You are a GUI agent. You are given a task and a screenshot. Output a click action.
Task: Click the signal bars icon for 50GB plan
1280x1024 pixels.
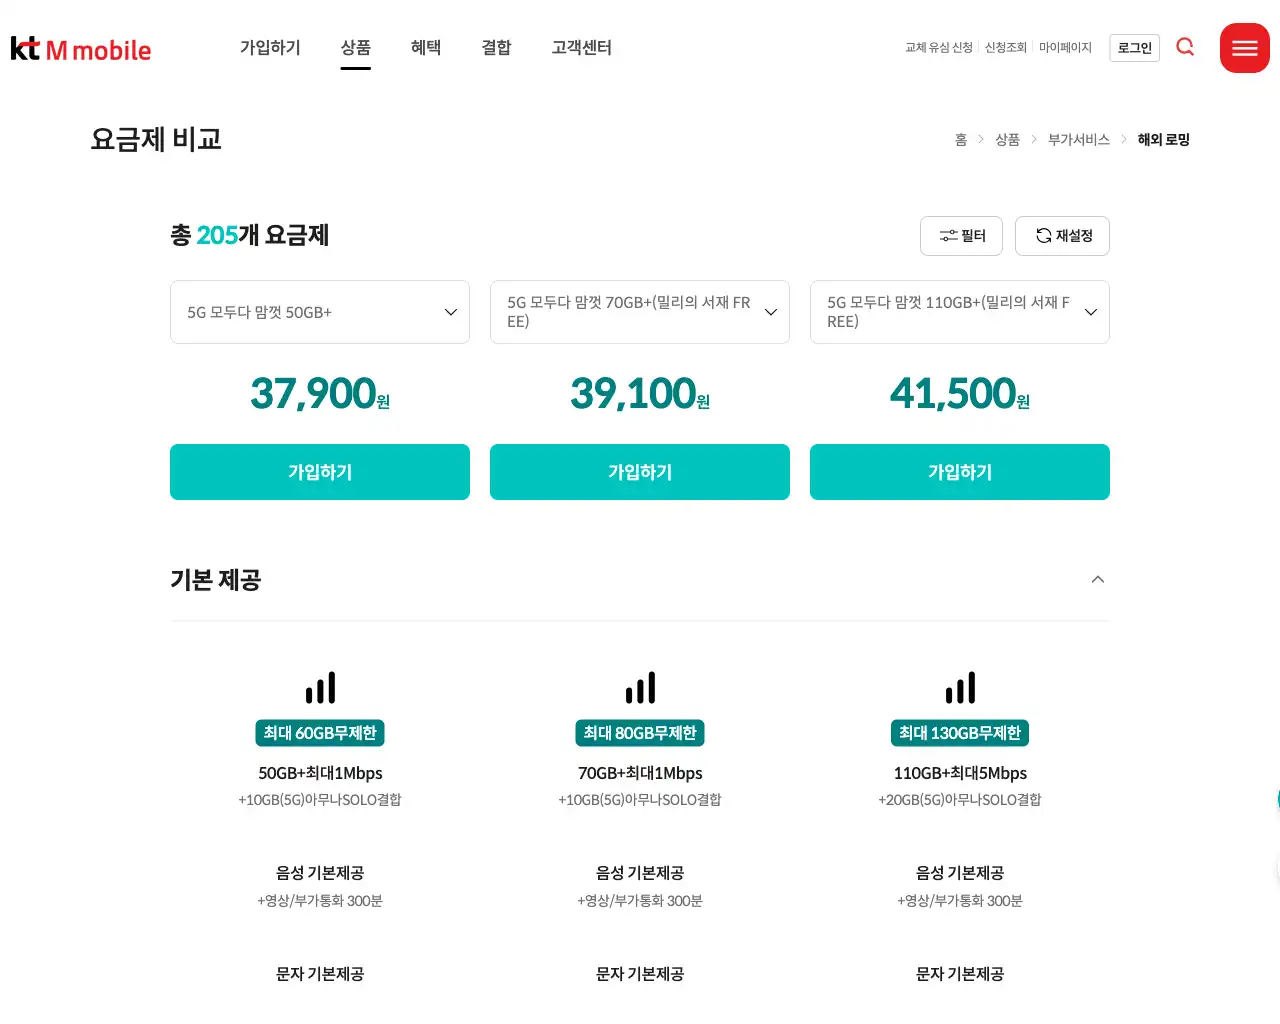pos(320,688)
